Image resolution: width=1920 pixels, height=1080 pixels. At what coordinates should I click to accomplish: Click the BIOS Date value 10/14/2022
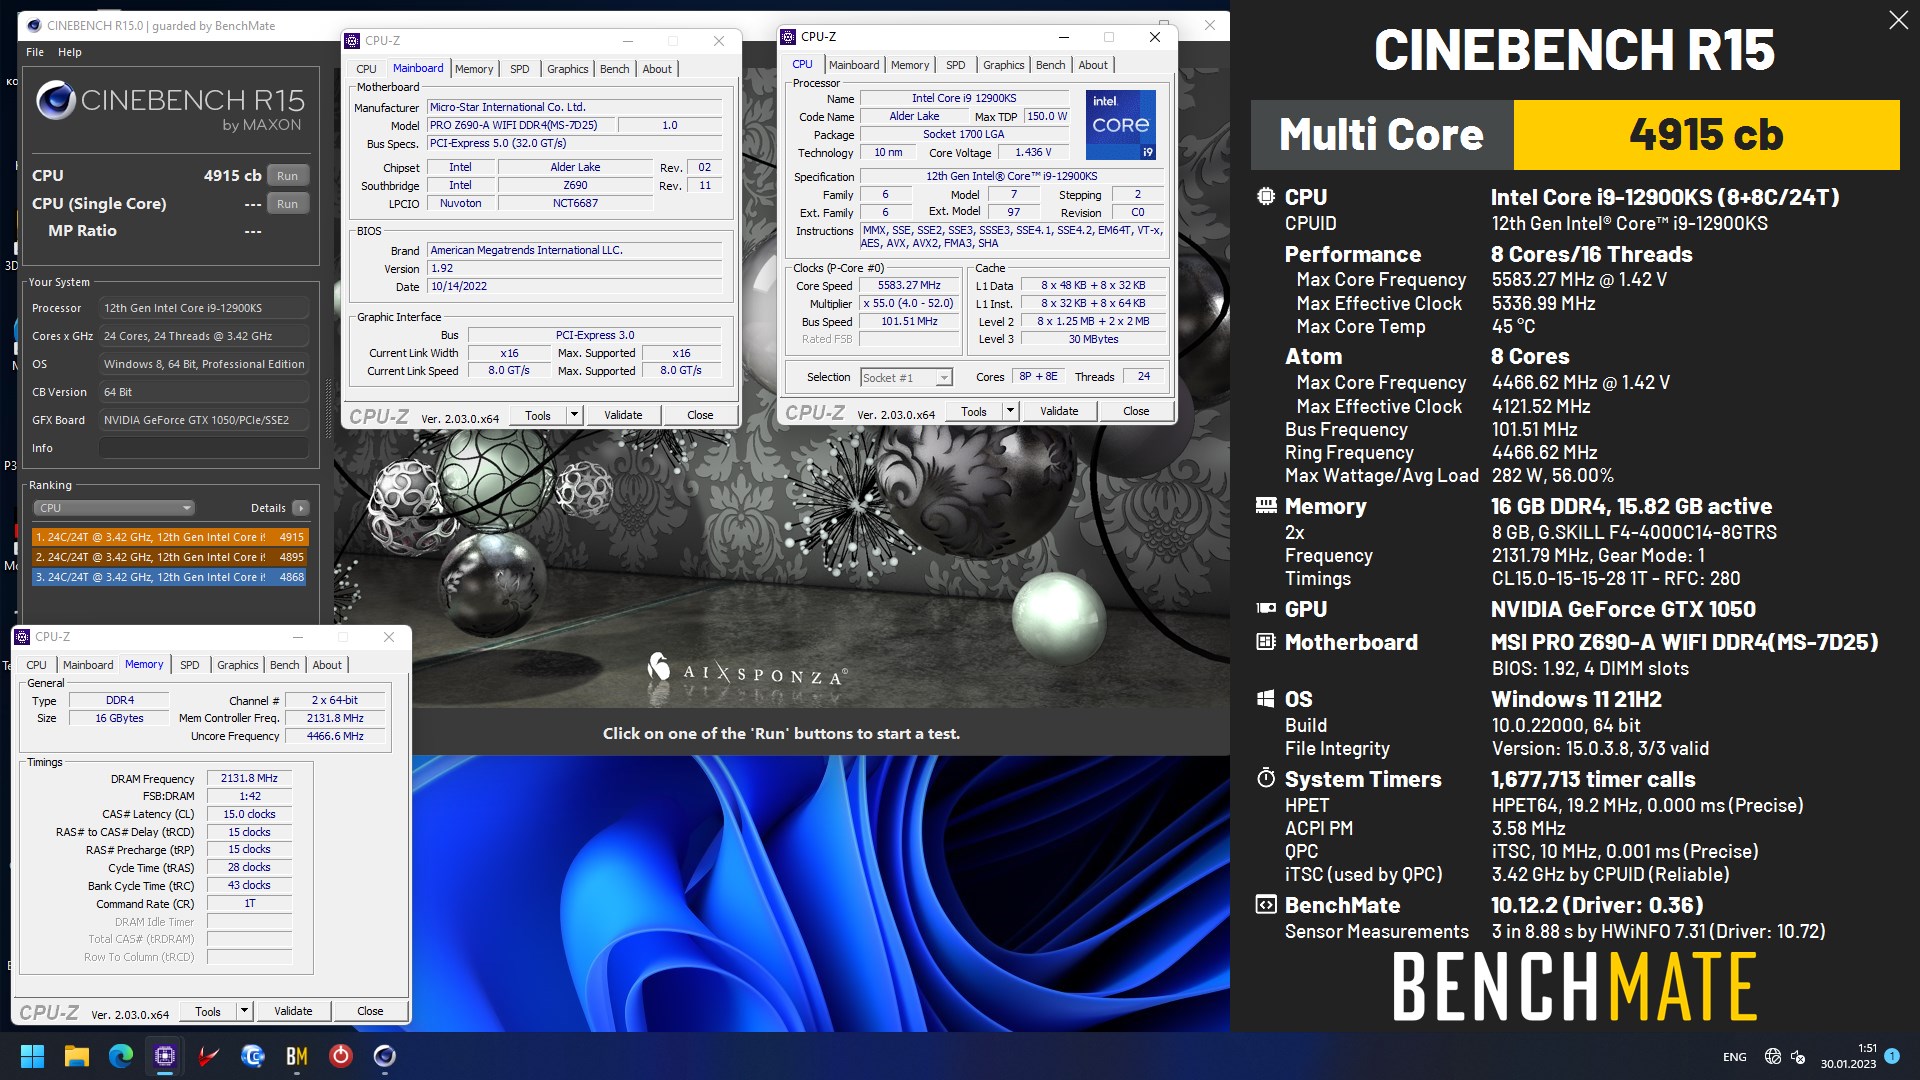[574, 287]
